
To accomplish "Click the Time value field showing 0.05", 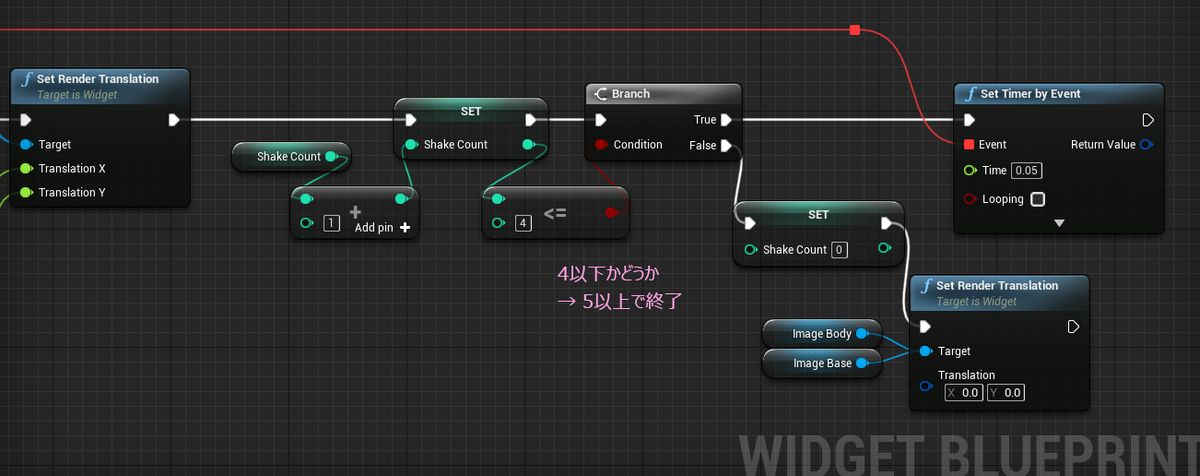I will coord(1027,171).
